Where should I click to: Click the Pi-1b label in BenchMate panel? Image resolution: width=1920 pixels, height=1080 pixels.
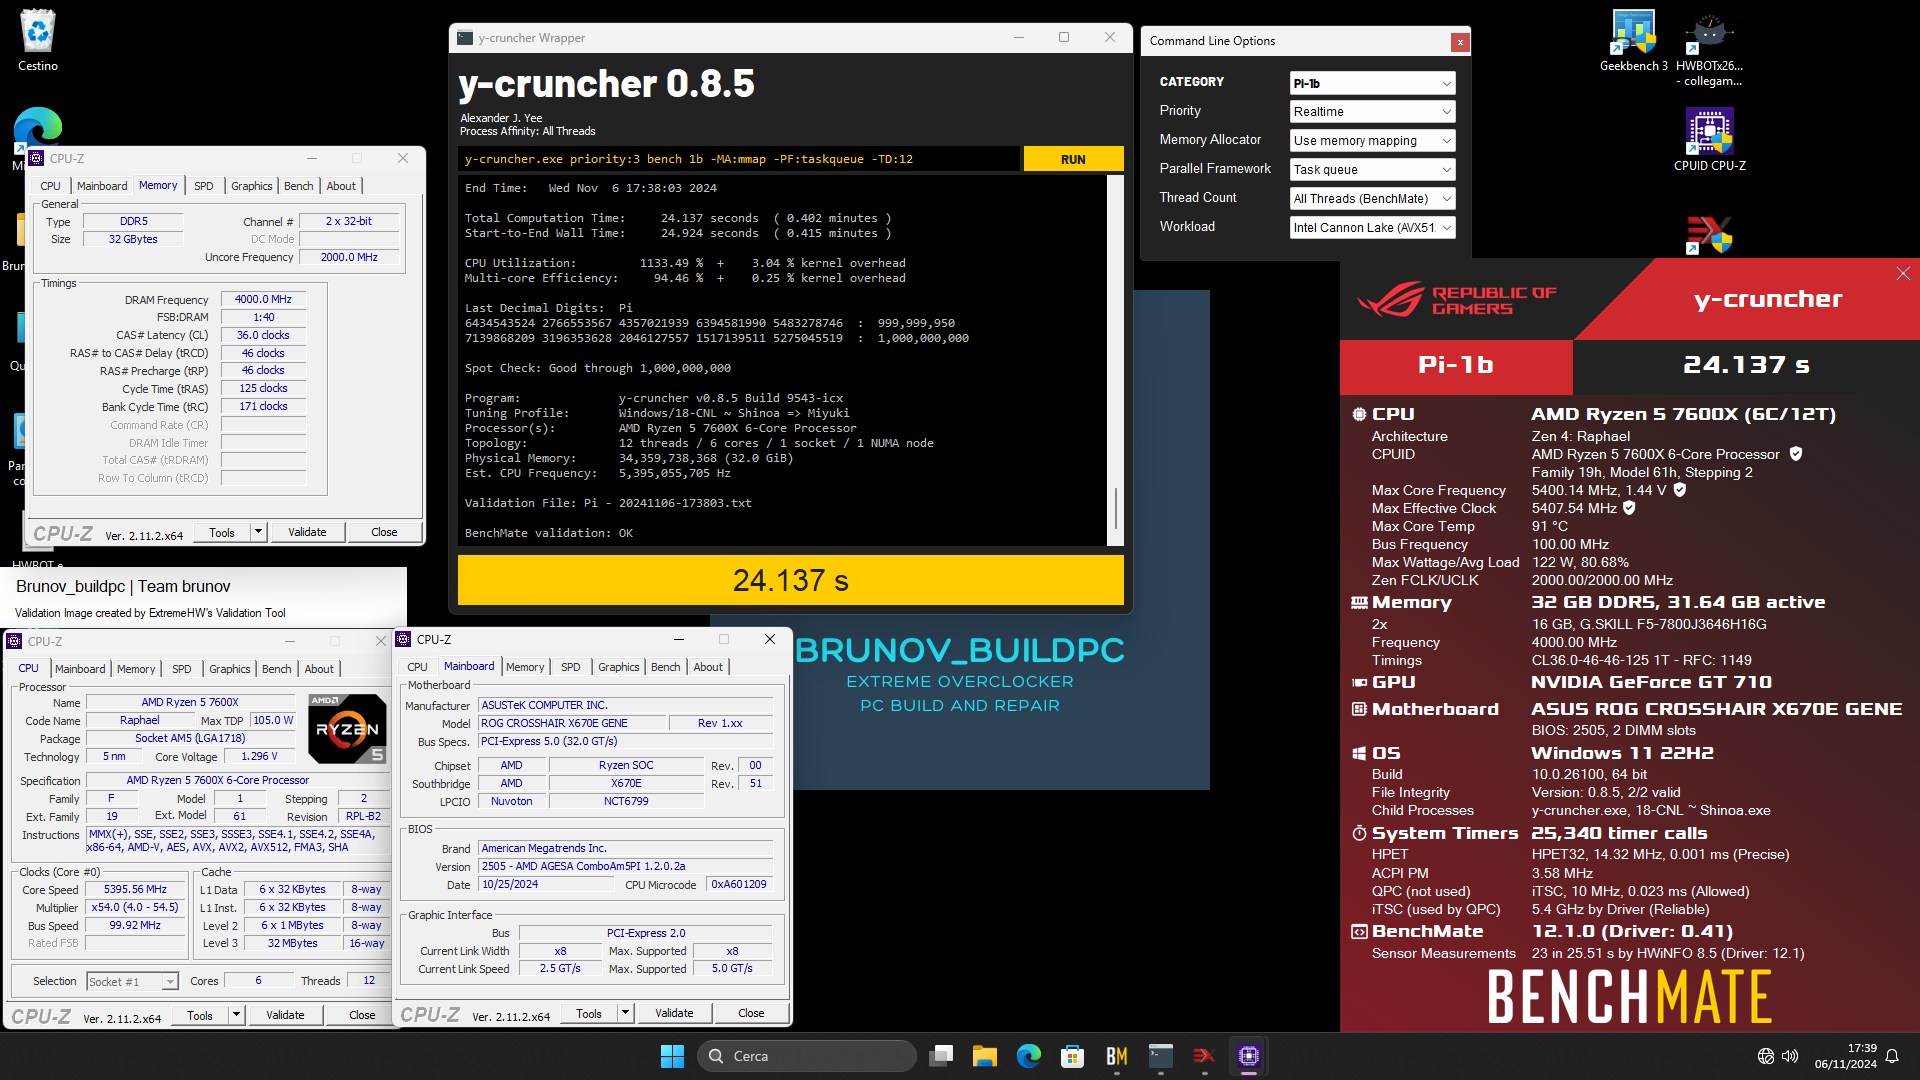(1455, 365)
